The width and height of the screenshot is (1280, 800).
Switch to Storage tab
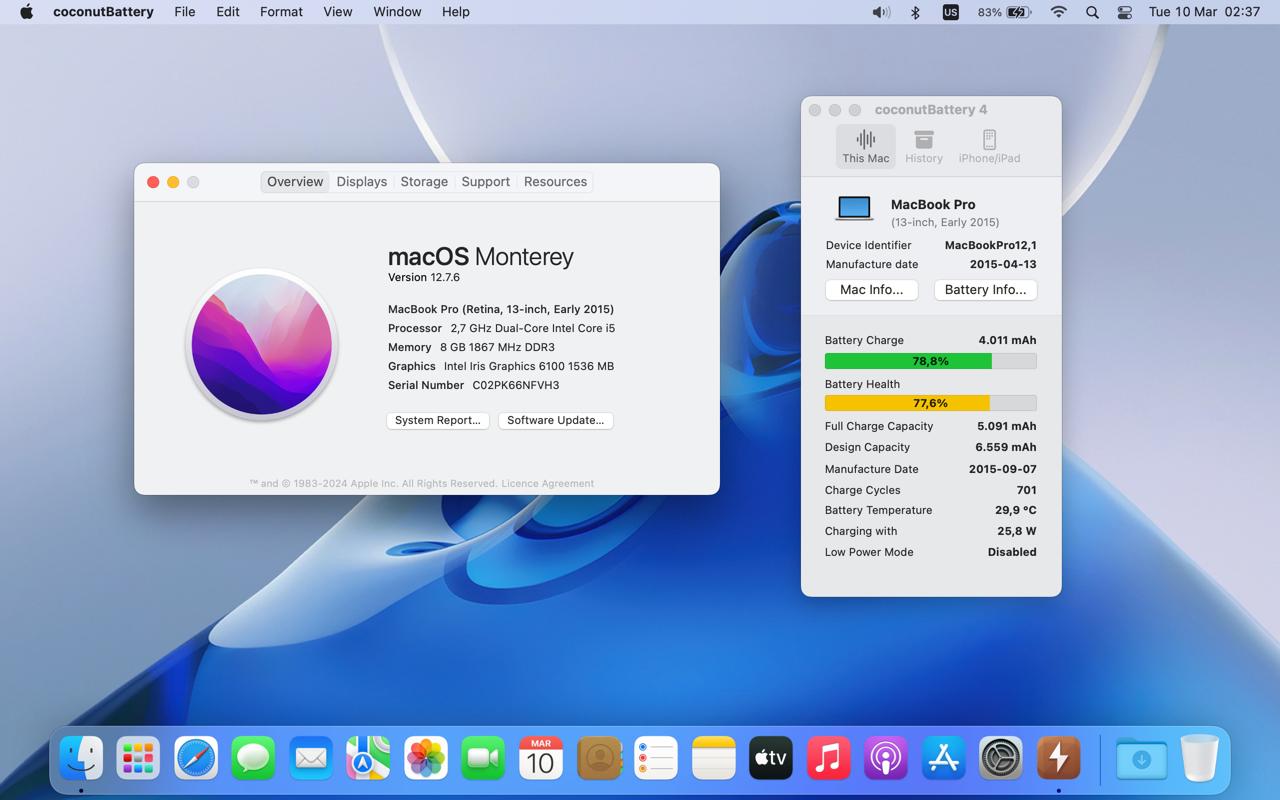pyautogui.click(x=424, y=182)
